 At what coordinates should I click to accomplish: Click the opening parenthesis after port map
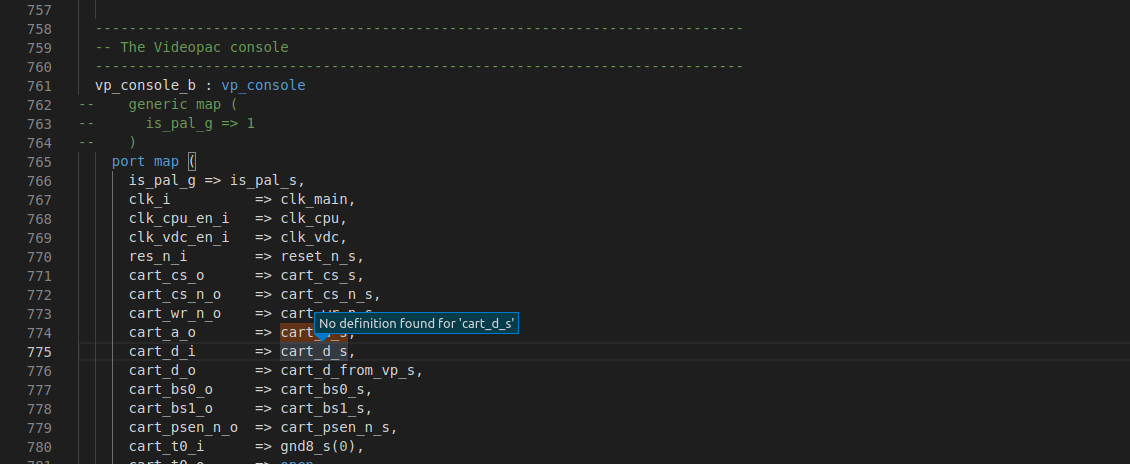click(x=192, y=162)
